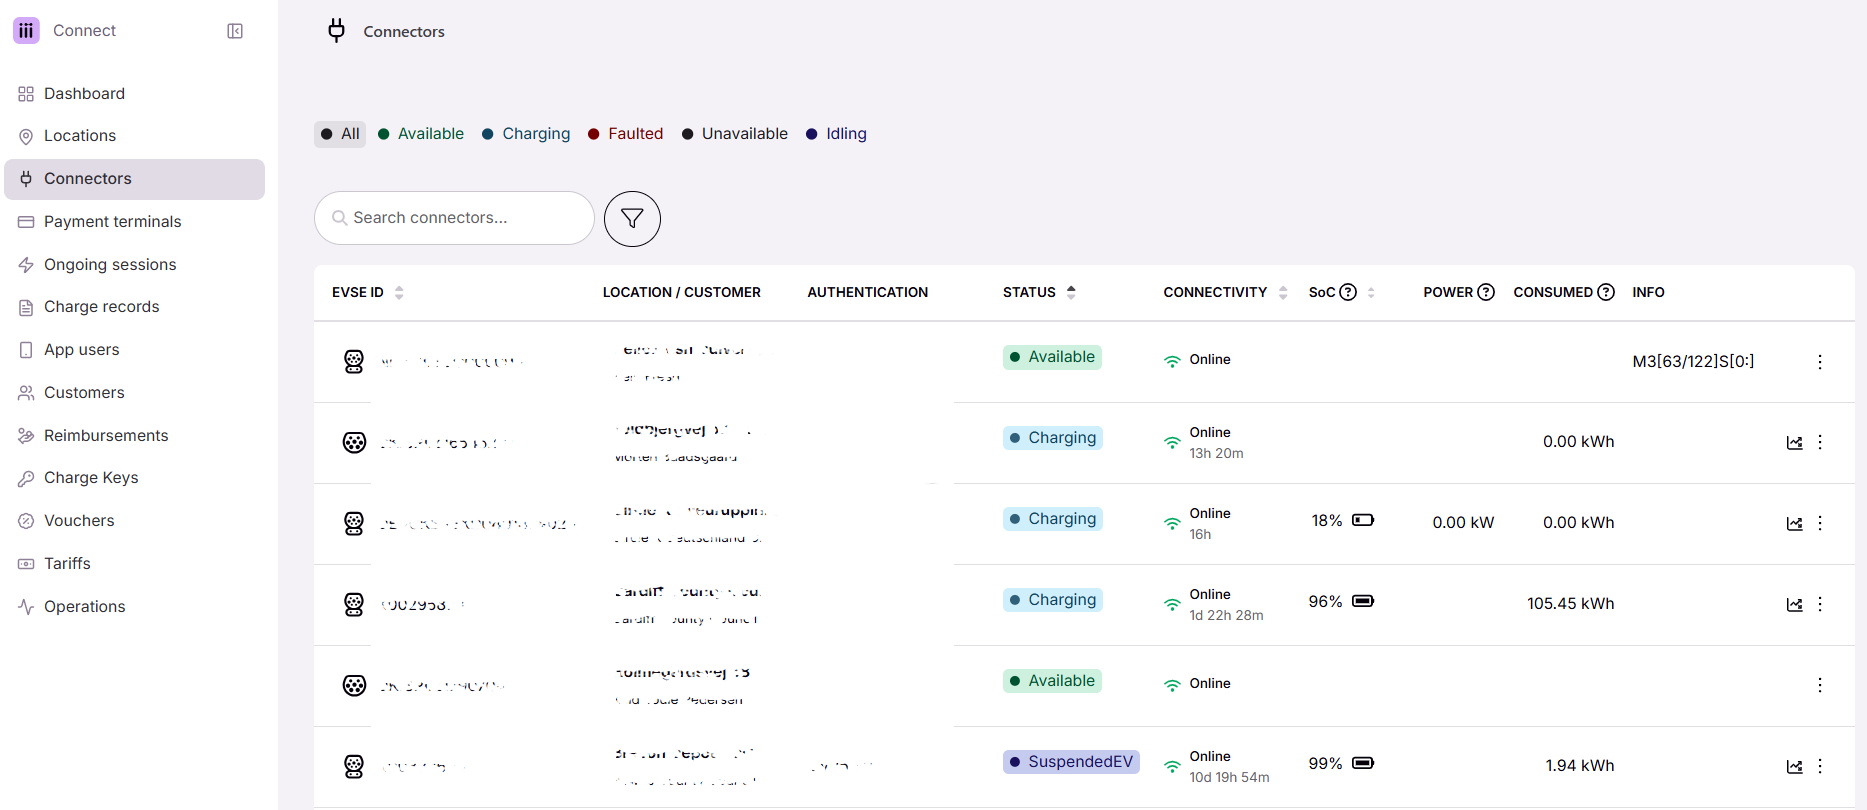
Task: Click the Payment terminals card icon
Action: 26,222
